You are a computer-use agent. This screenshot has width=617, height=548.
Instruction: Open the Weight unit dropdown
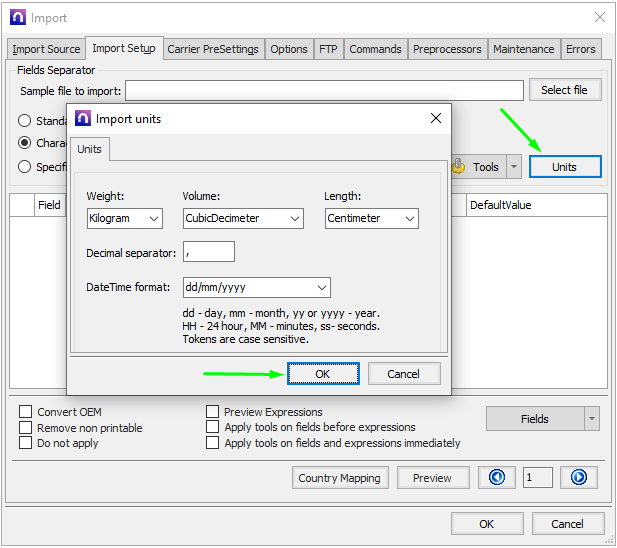click(x=124, y=218)
